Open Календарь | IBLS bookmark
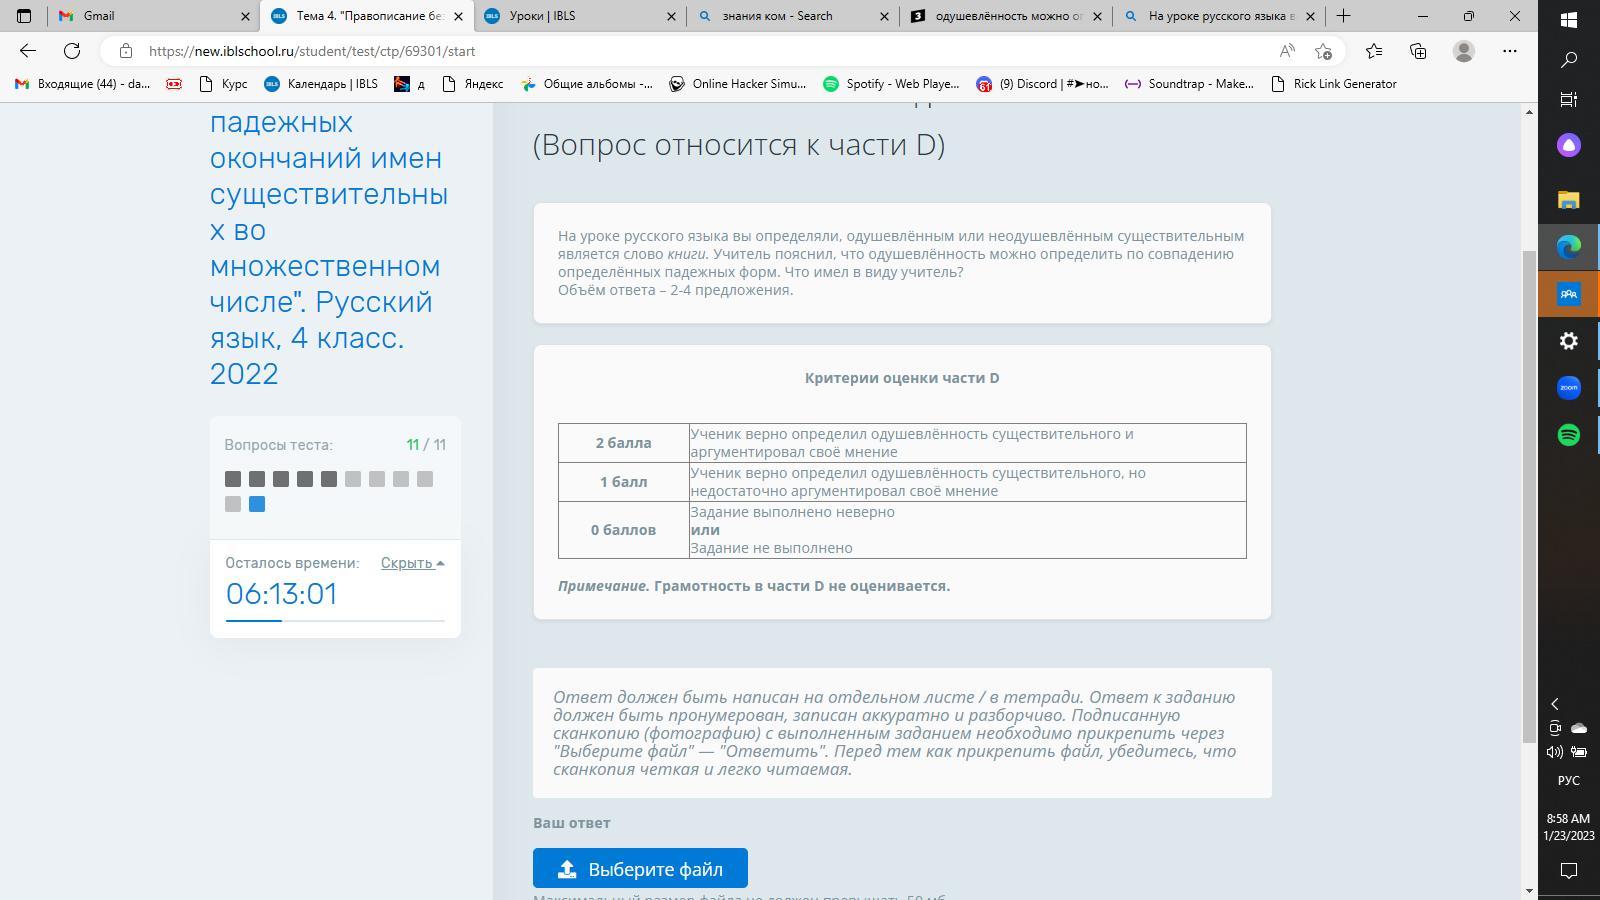This screenshot has width=1600, height=900. (321, 84)
